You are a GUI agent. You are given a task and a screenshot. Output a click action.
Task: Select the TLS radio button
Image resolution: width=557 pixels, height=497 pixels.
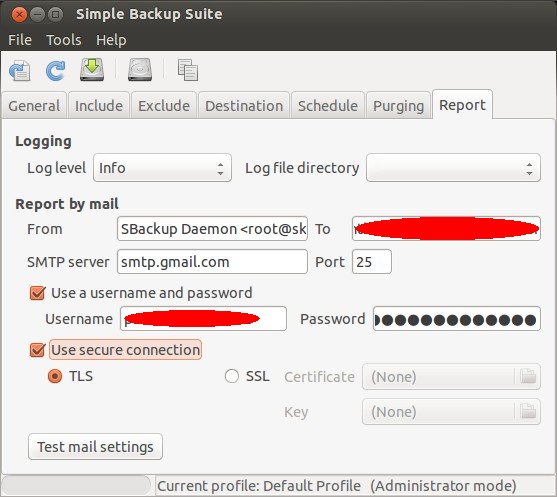click(x=55, y=376)
